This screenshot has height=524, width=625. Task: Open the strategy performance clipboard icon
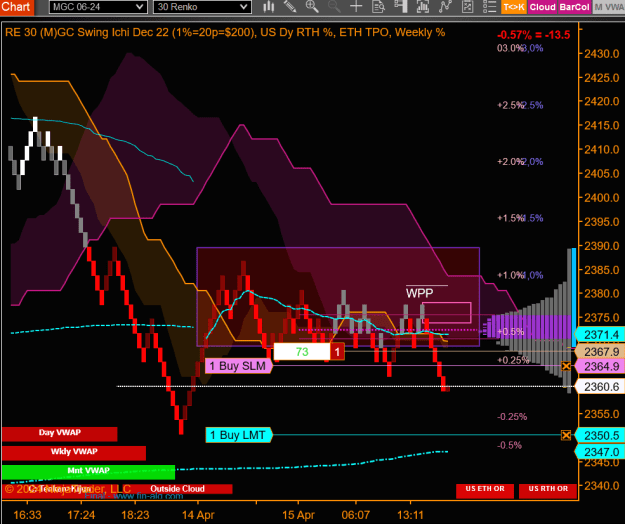point(467,6)
